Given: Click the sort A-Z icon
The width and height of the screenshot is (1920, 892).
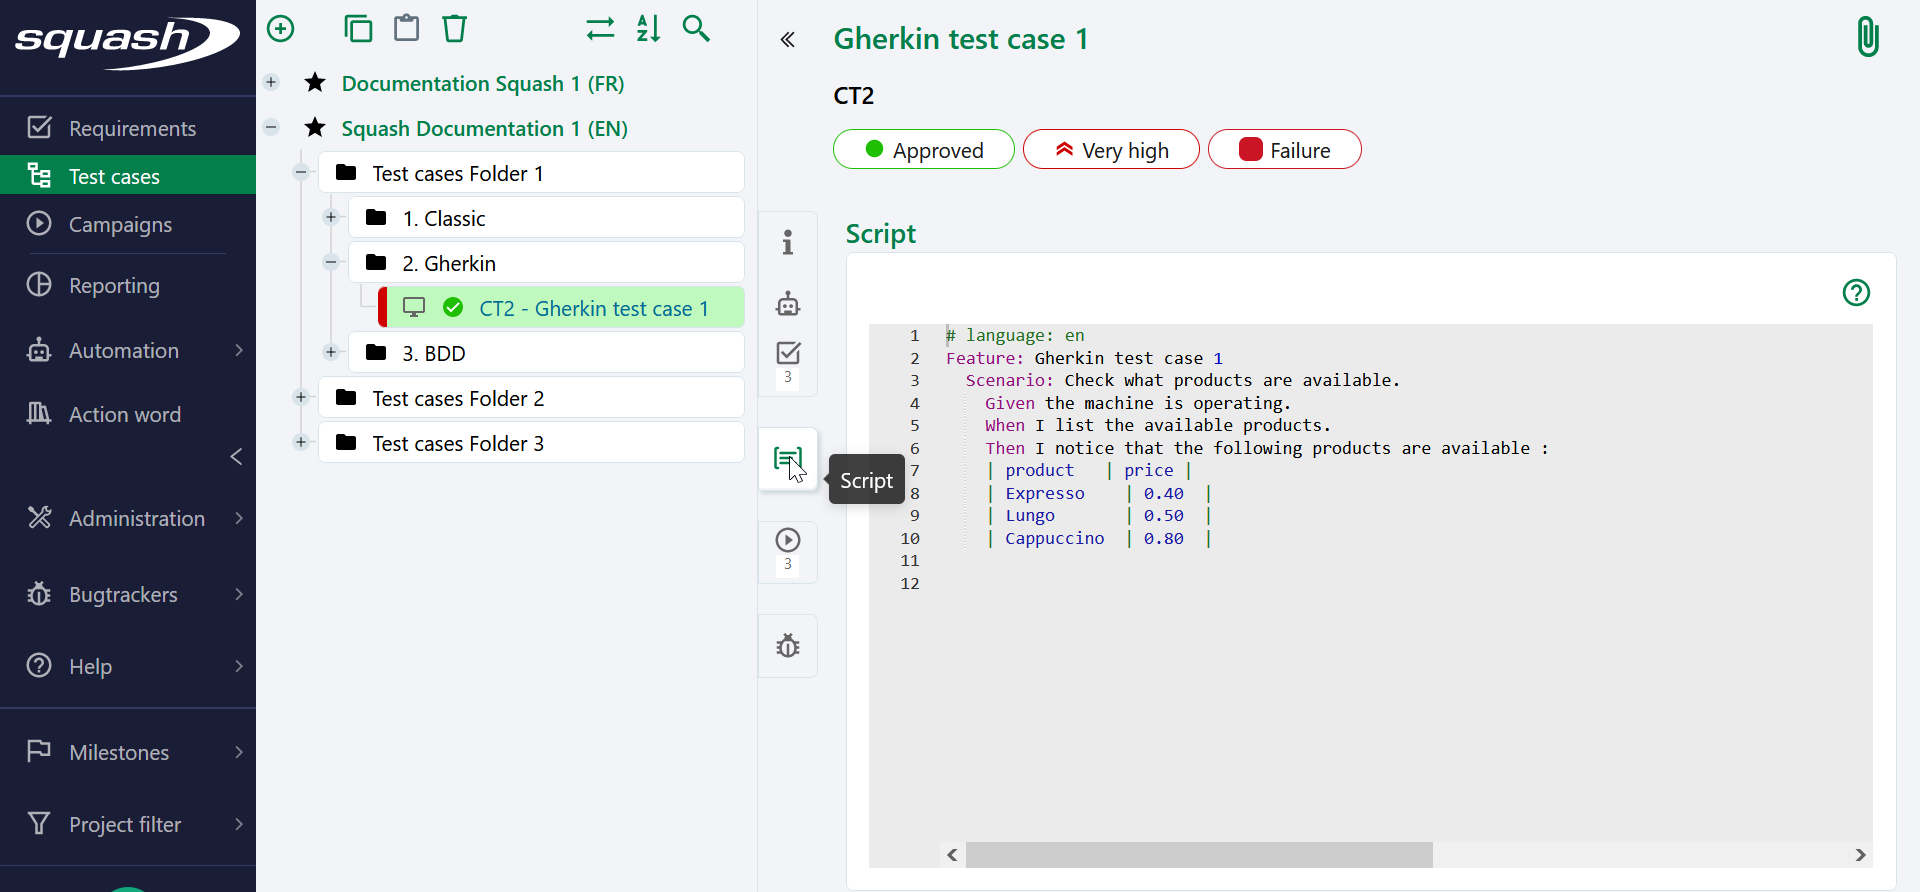Looking at the screenshot, I should tap(648, 29).
